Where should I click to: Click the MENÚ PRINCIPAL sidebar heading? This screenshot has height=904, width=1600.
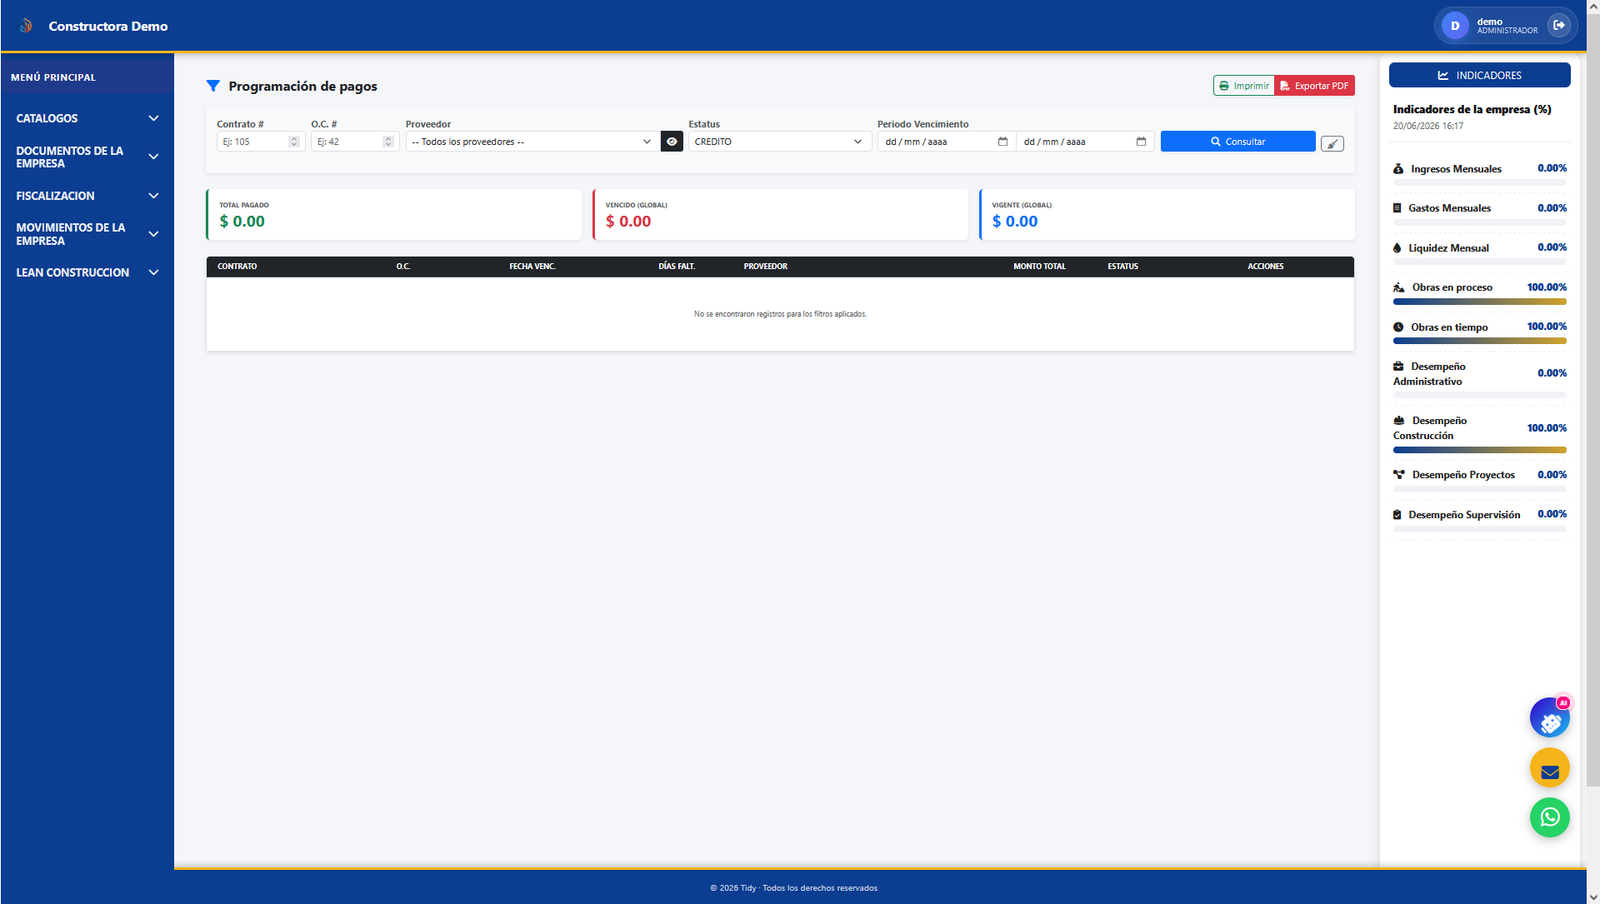[53, 77]
